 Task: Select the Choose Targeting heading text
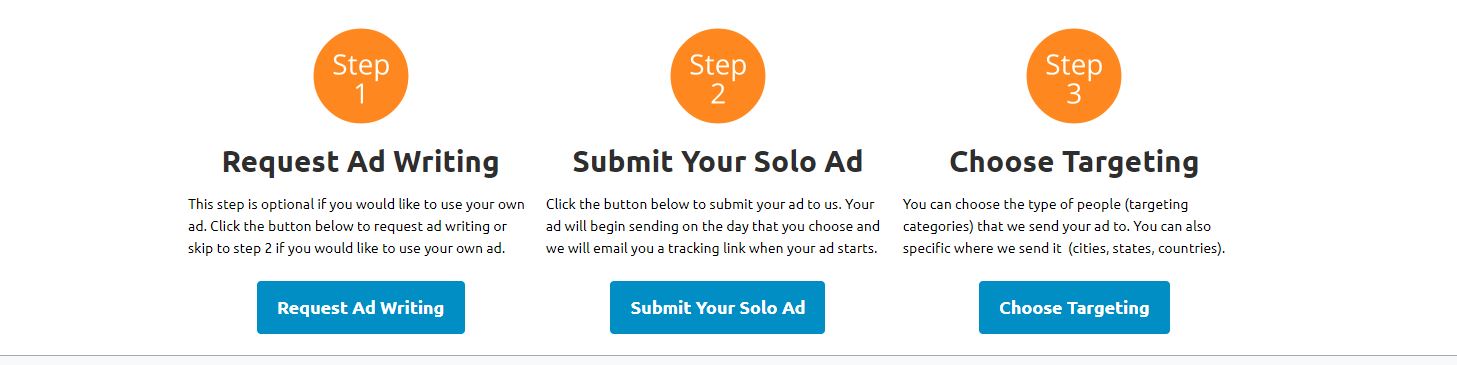(1074, 162)
